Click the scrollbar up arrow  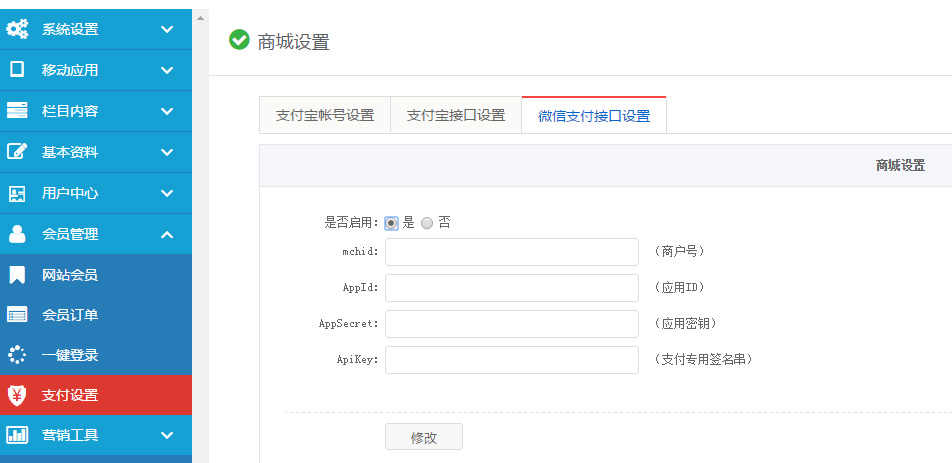coord(200,18)
